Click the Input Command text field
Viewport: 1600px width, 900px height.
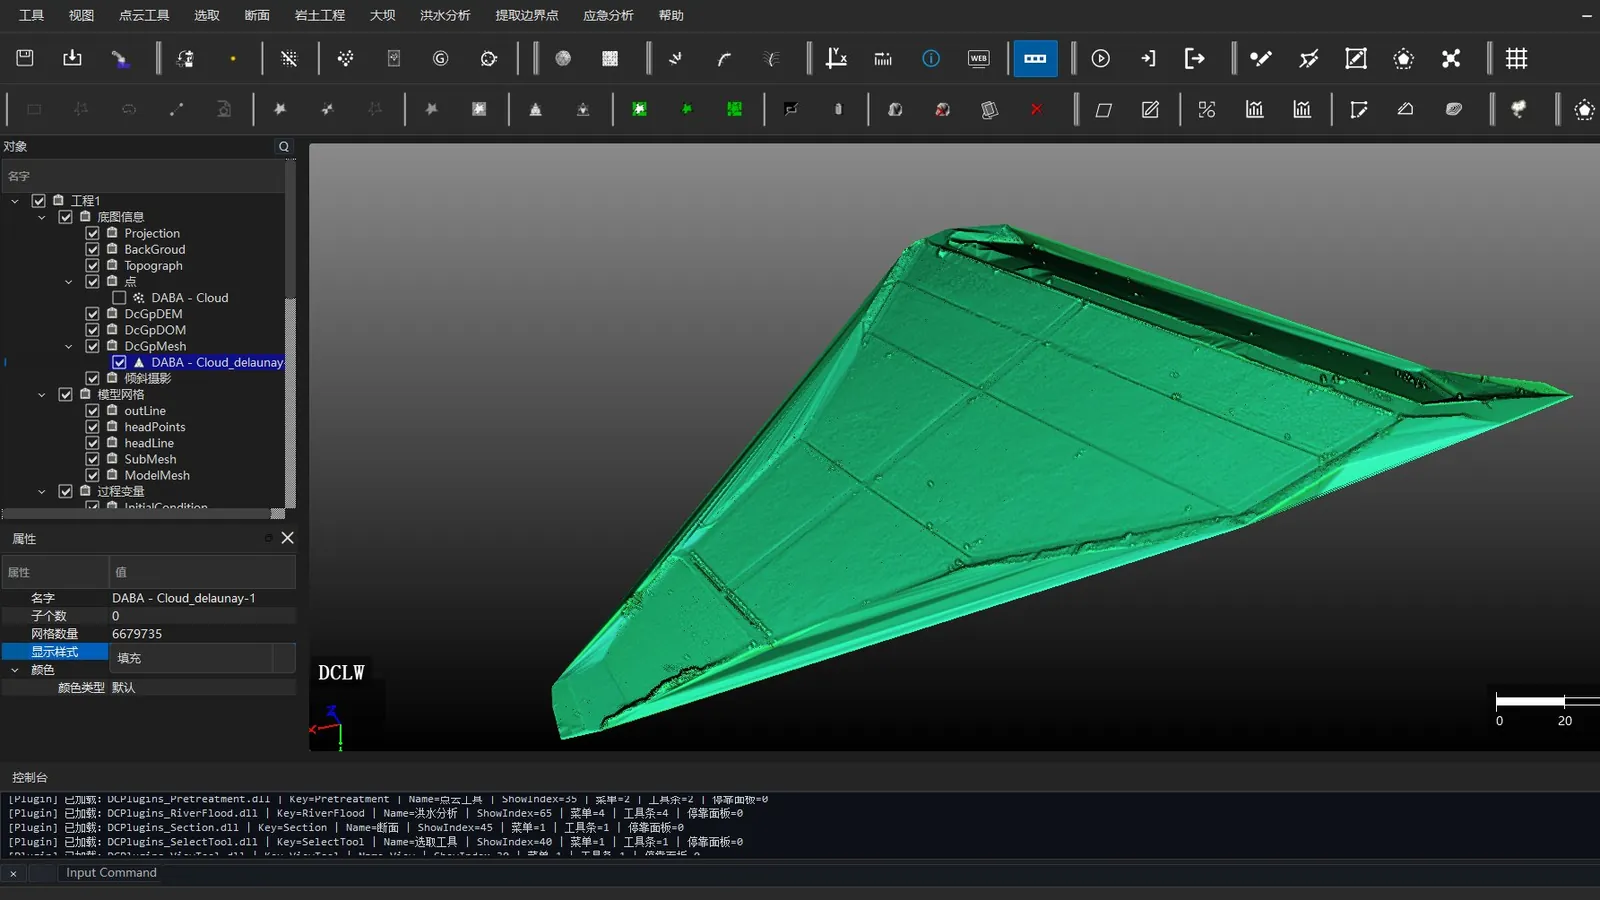pos(828,873)
